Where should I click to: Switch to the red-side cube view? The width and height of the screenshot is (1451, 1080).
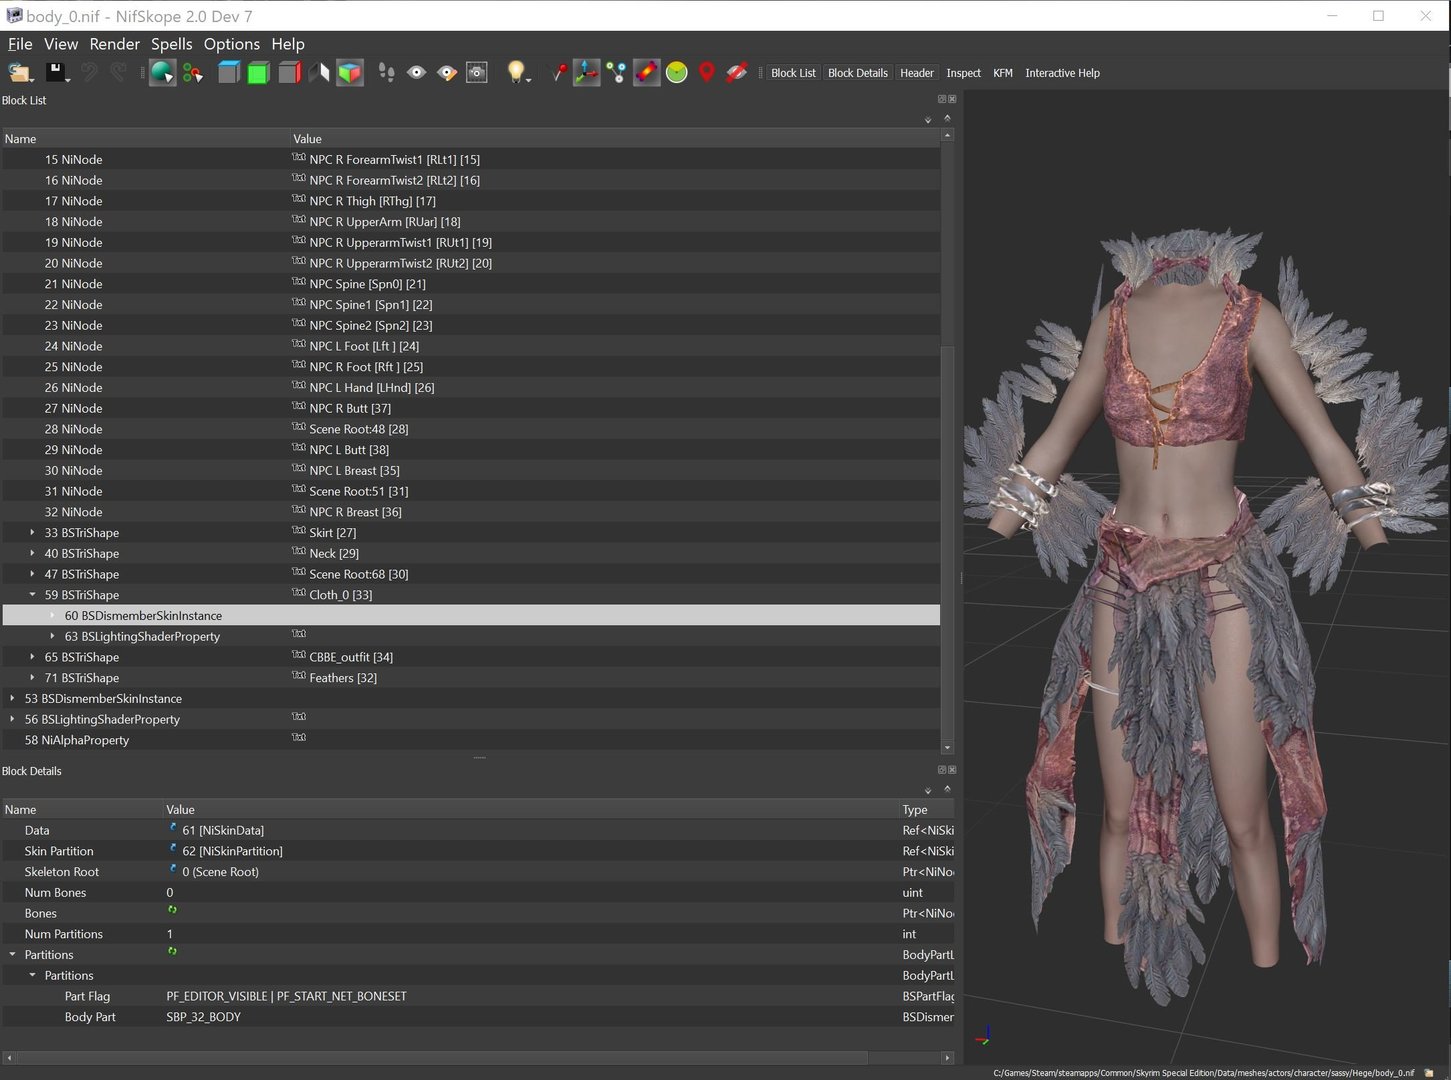[289, 72]
